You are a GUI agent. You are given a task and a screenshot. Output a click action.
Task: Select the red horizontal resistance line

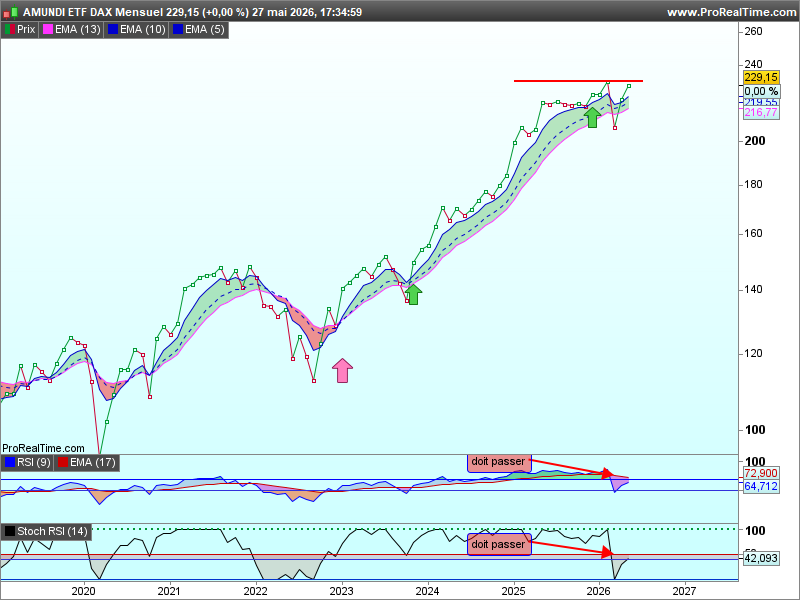578,81
